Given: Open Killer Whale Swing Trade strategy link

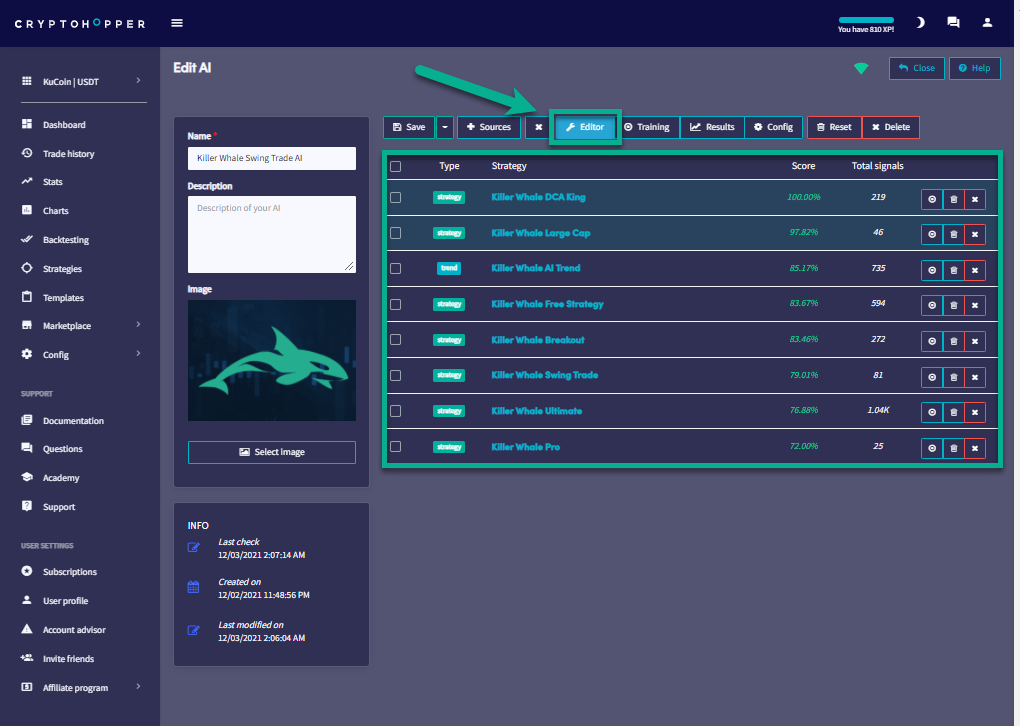Looking at the screenshot, I should coord(544,376).
